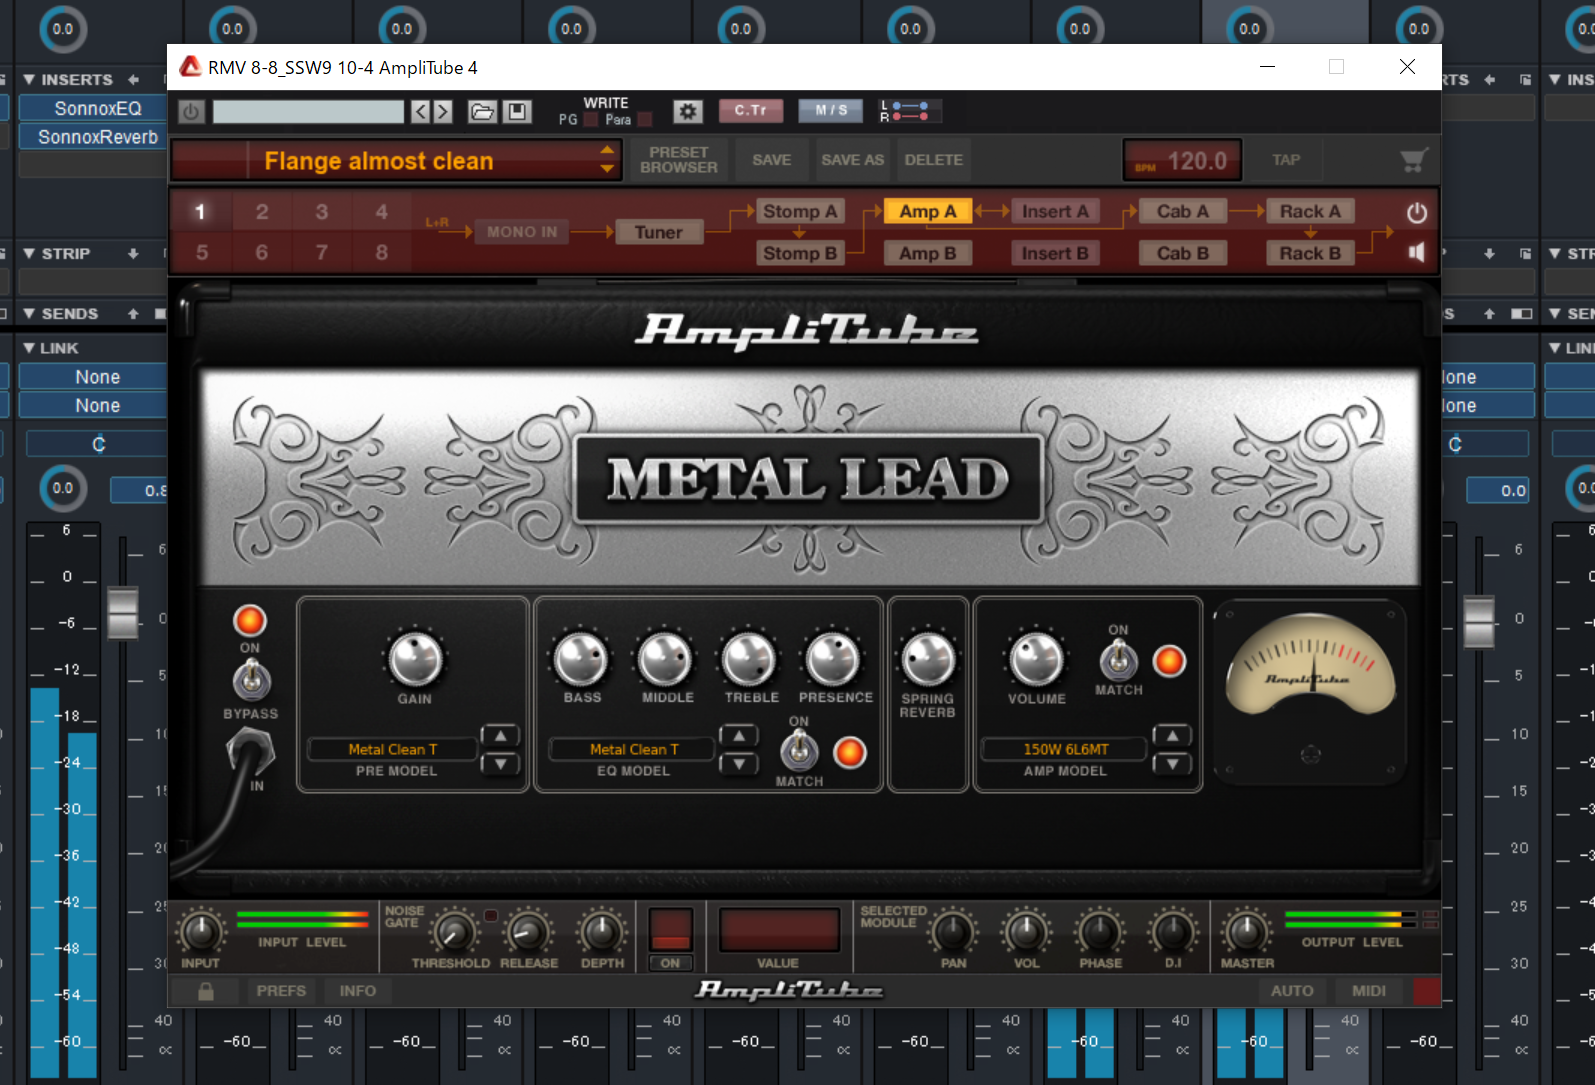Screen dimensions: 1595x1085
Task: Click the INPUT level knob
Action: pos(200,932)
